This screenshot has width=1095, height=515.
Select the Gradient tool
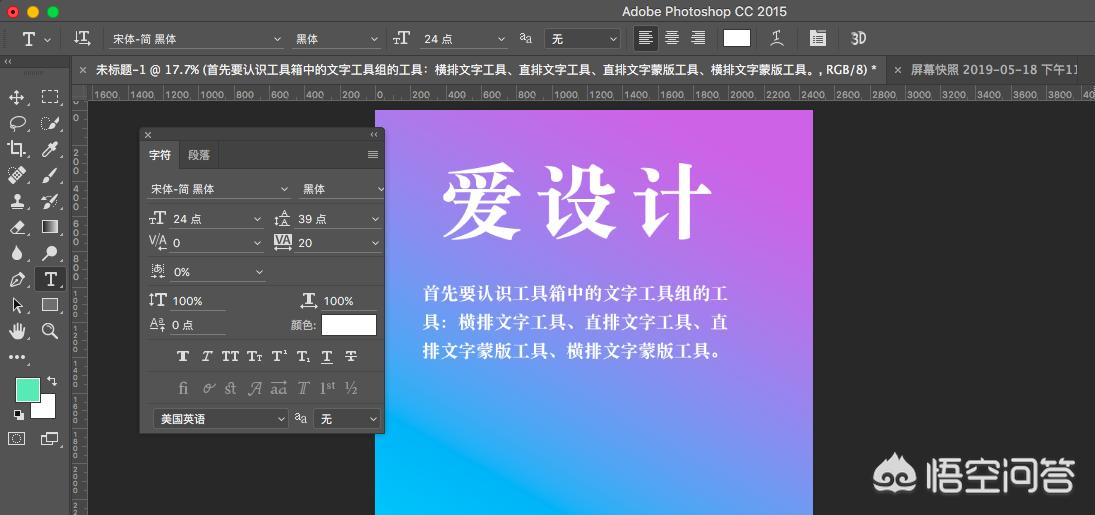[50, 227]
